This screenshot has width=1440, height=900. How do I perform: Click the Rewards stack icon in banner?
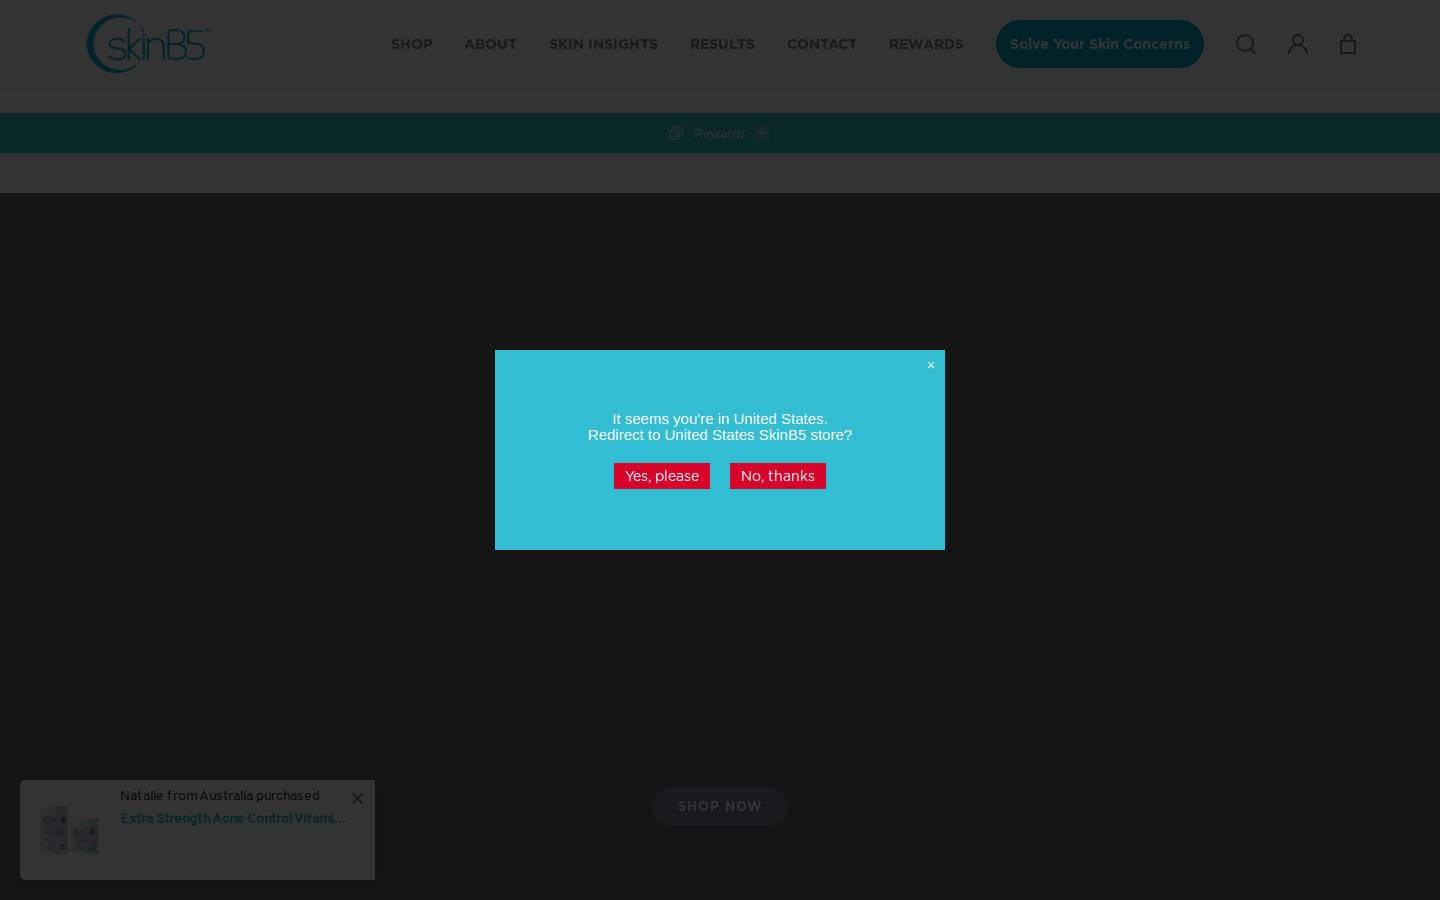(676, 133)
